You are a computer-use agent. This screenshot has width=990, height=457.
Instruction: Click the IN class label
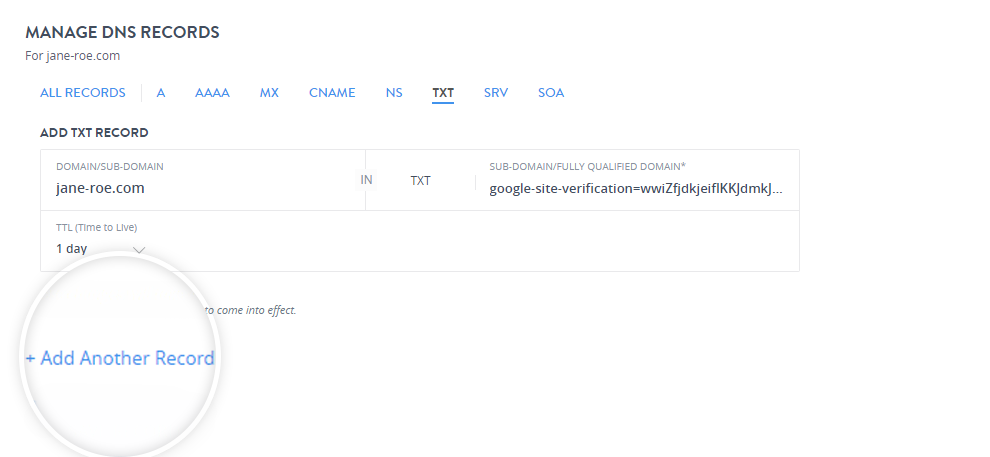[x=366, y=180]
